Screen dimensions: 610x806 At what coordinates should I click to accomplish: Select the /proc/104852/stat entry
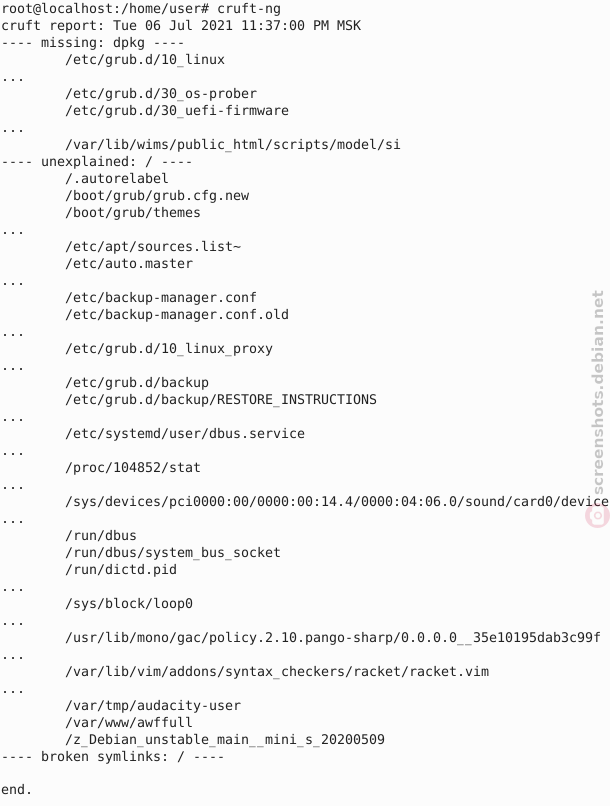click(133, 467)
